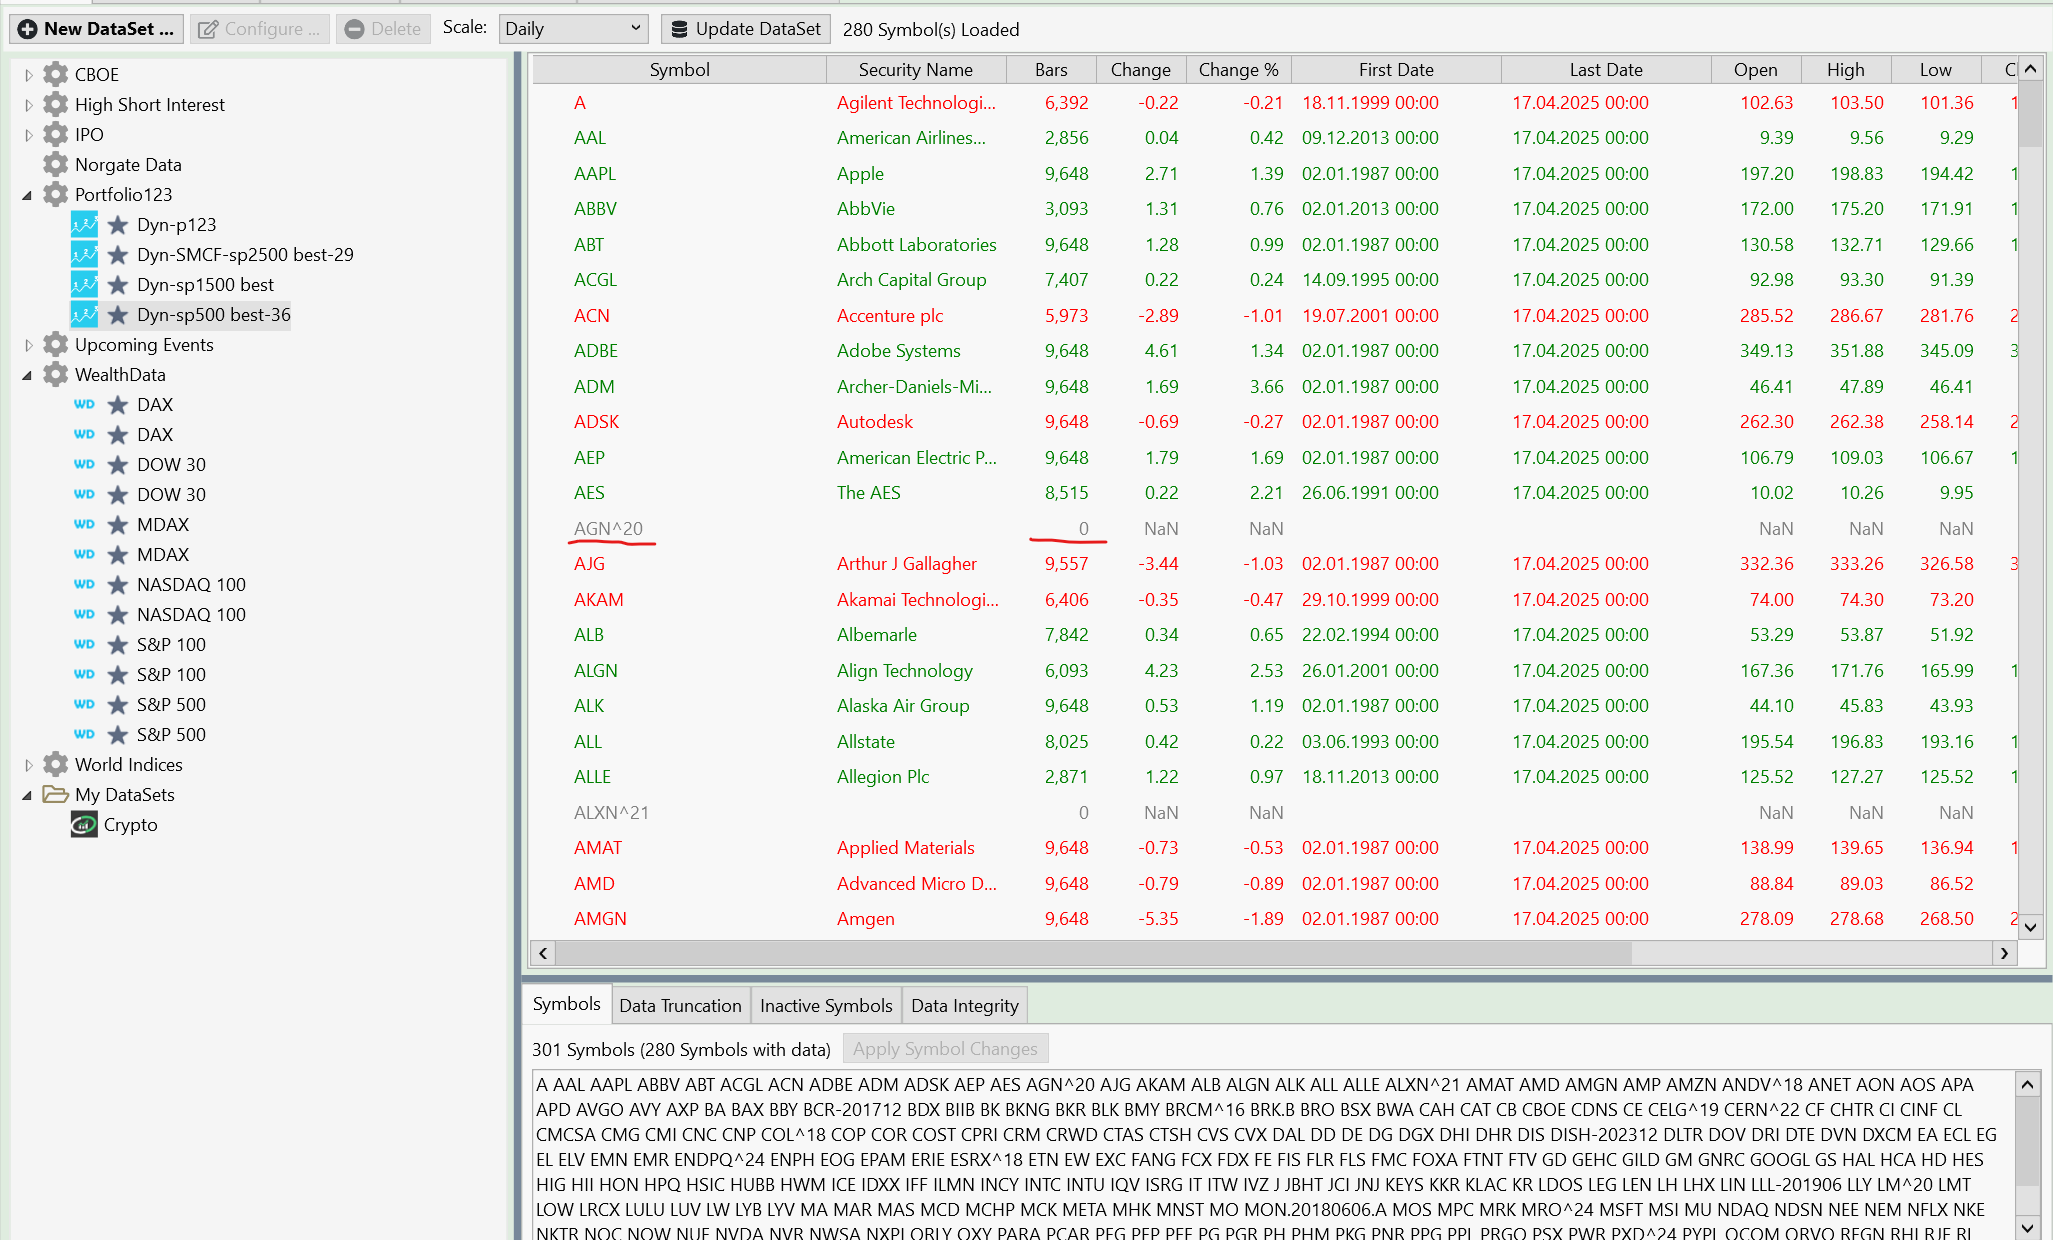The height and width of the screenshot is (1240, 2053).
Task: Expand the CBOE tree node
Action: 28,75
